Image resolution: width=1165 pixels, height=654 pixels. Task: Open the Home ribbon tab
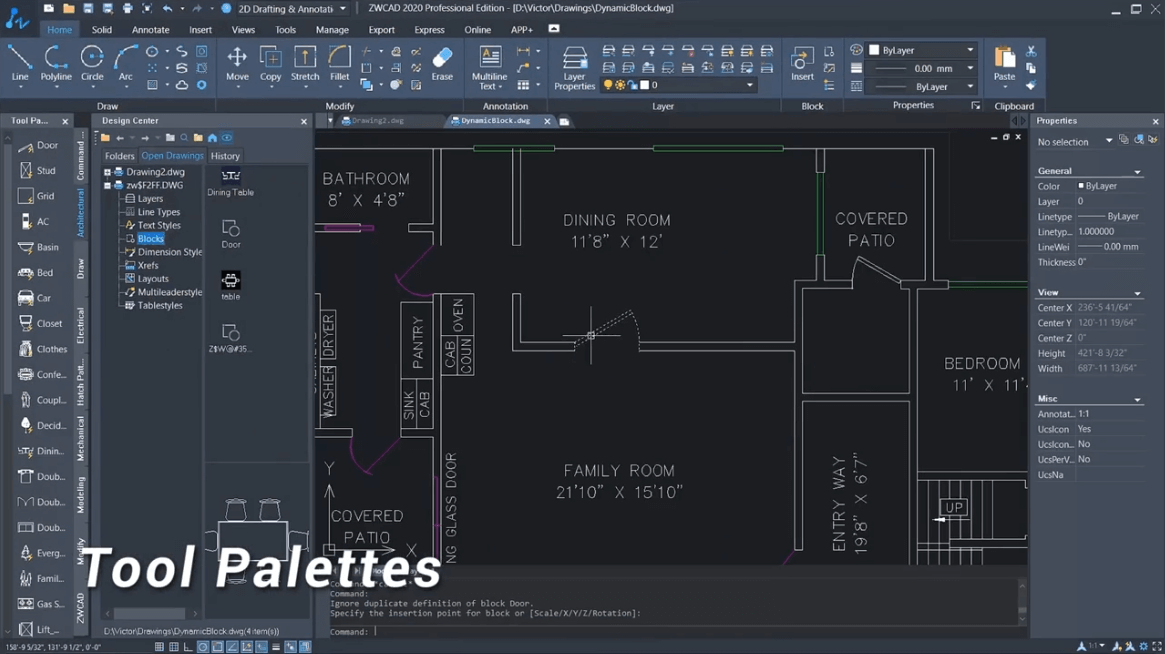tap(59, 30)
